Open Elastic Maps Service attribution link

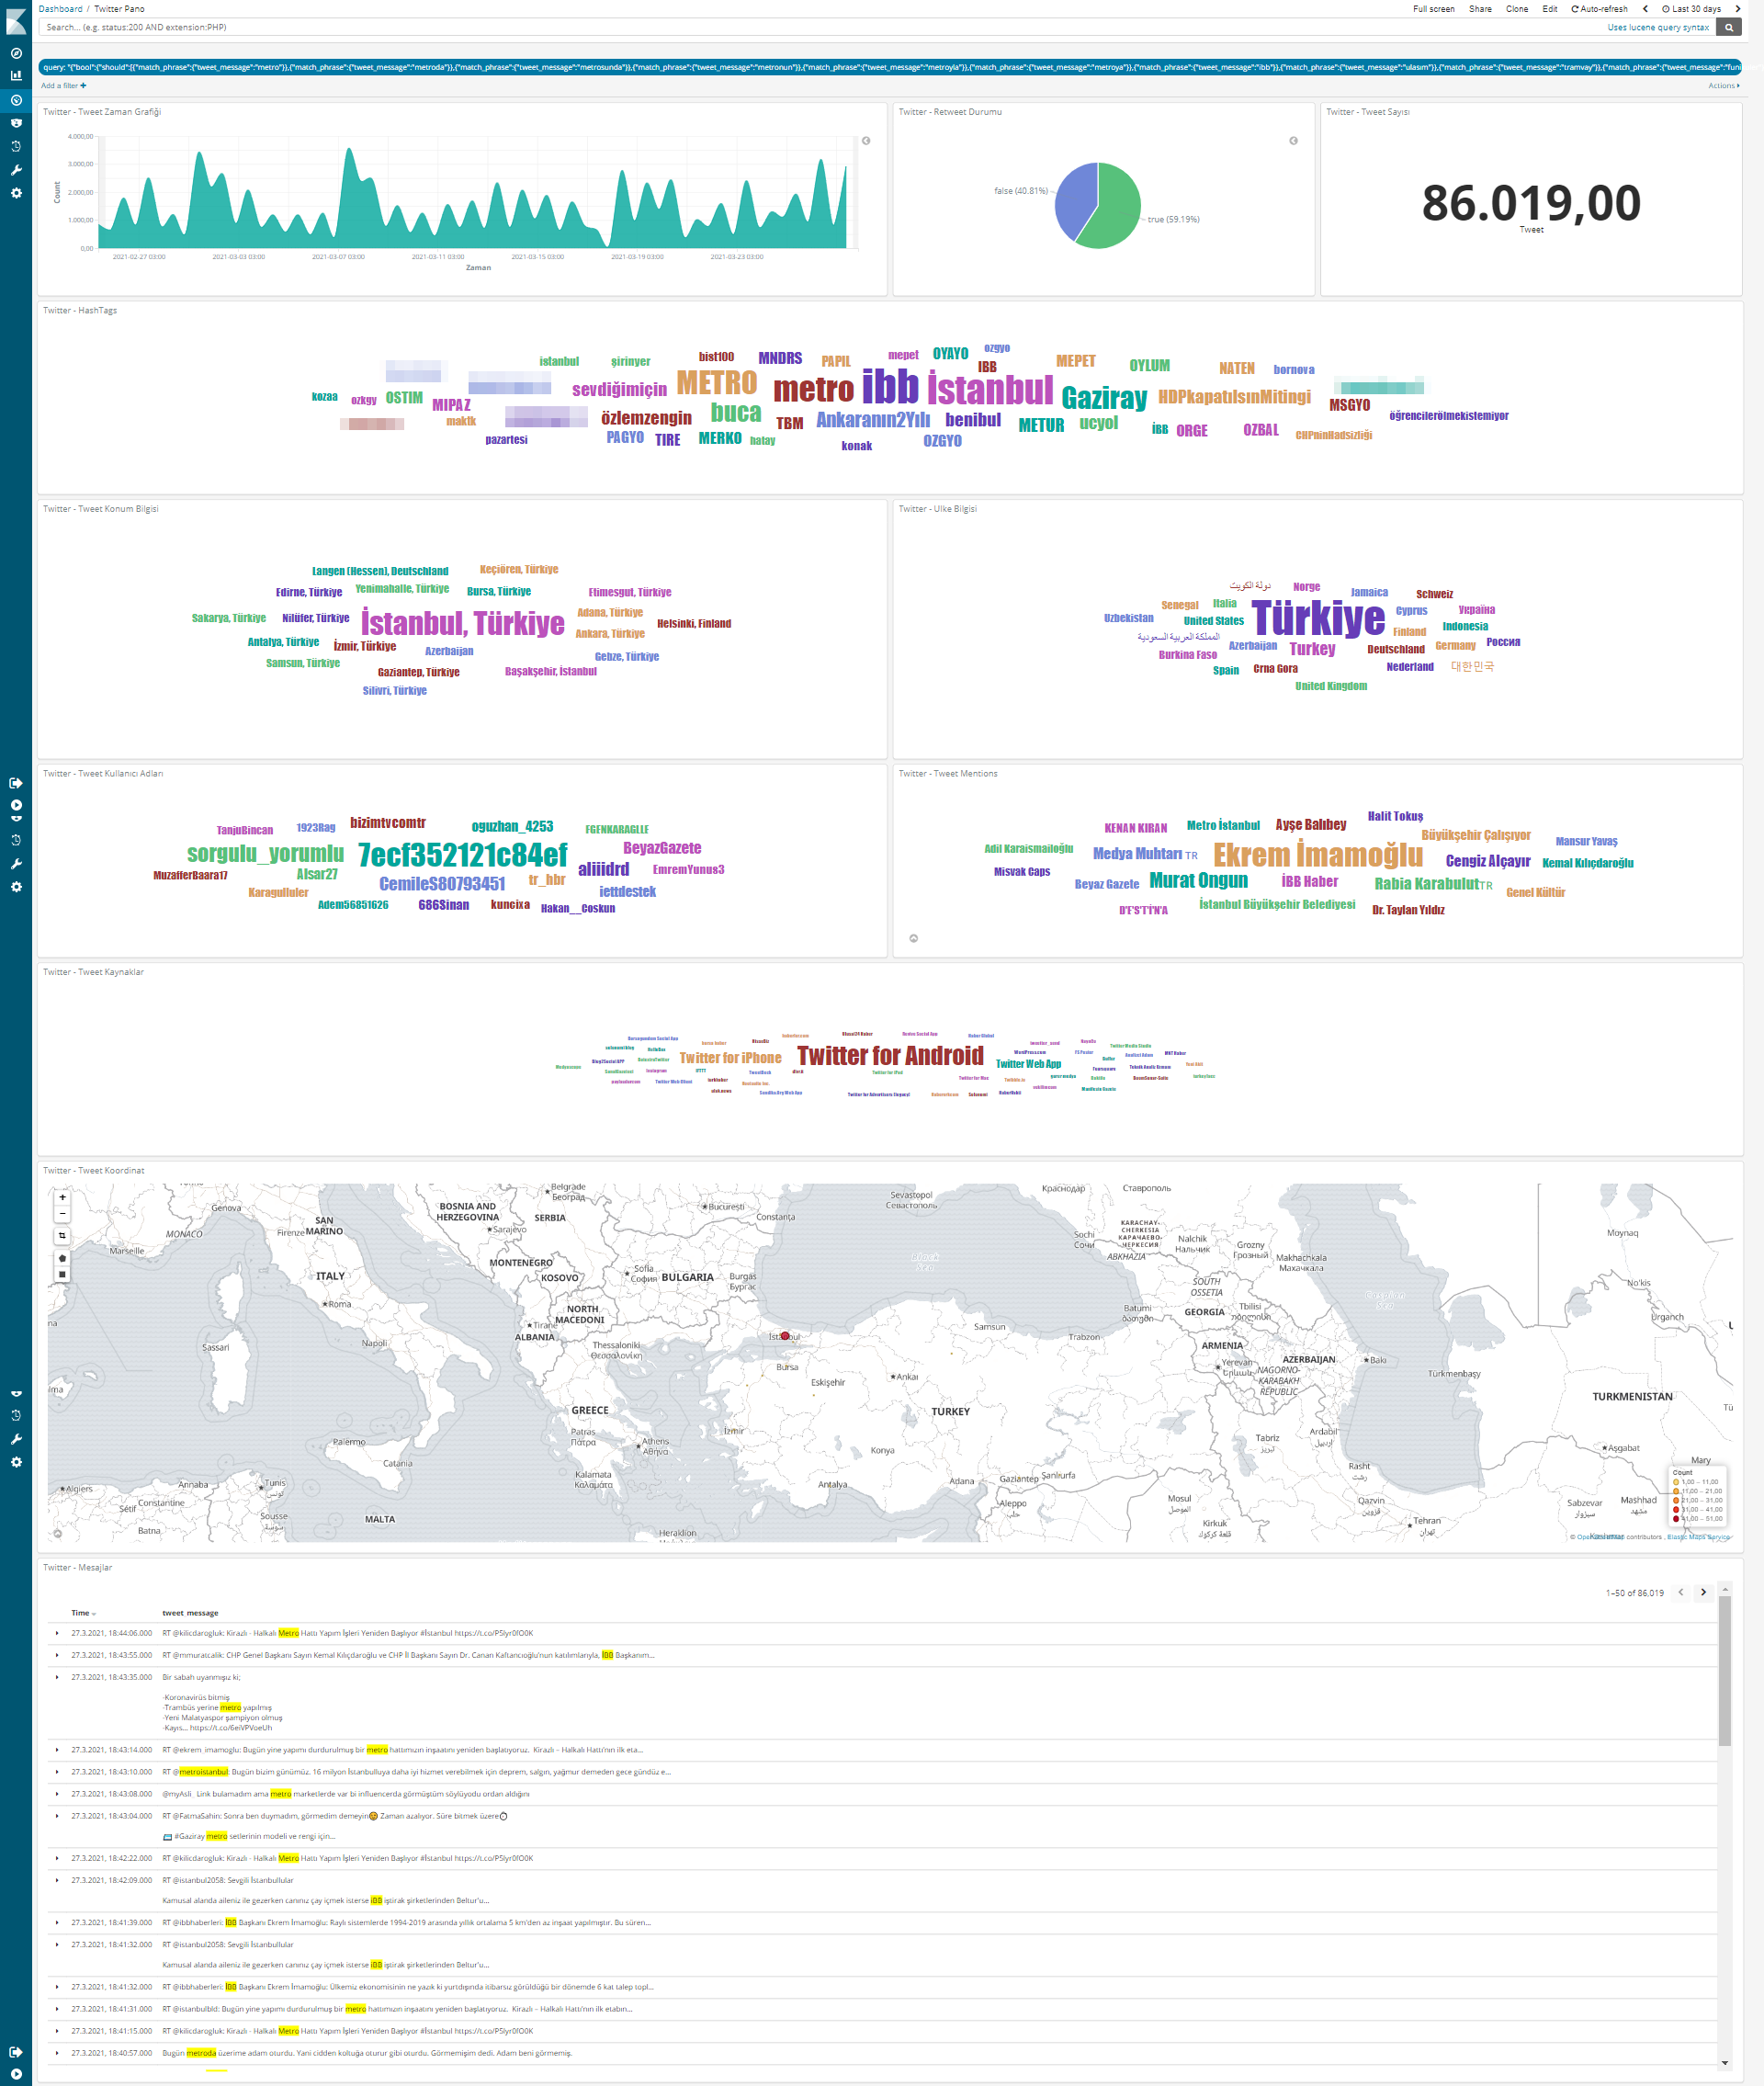[x=1697, y=1537]
